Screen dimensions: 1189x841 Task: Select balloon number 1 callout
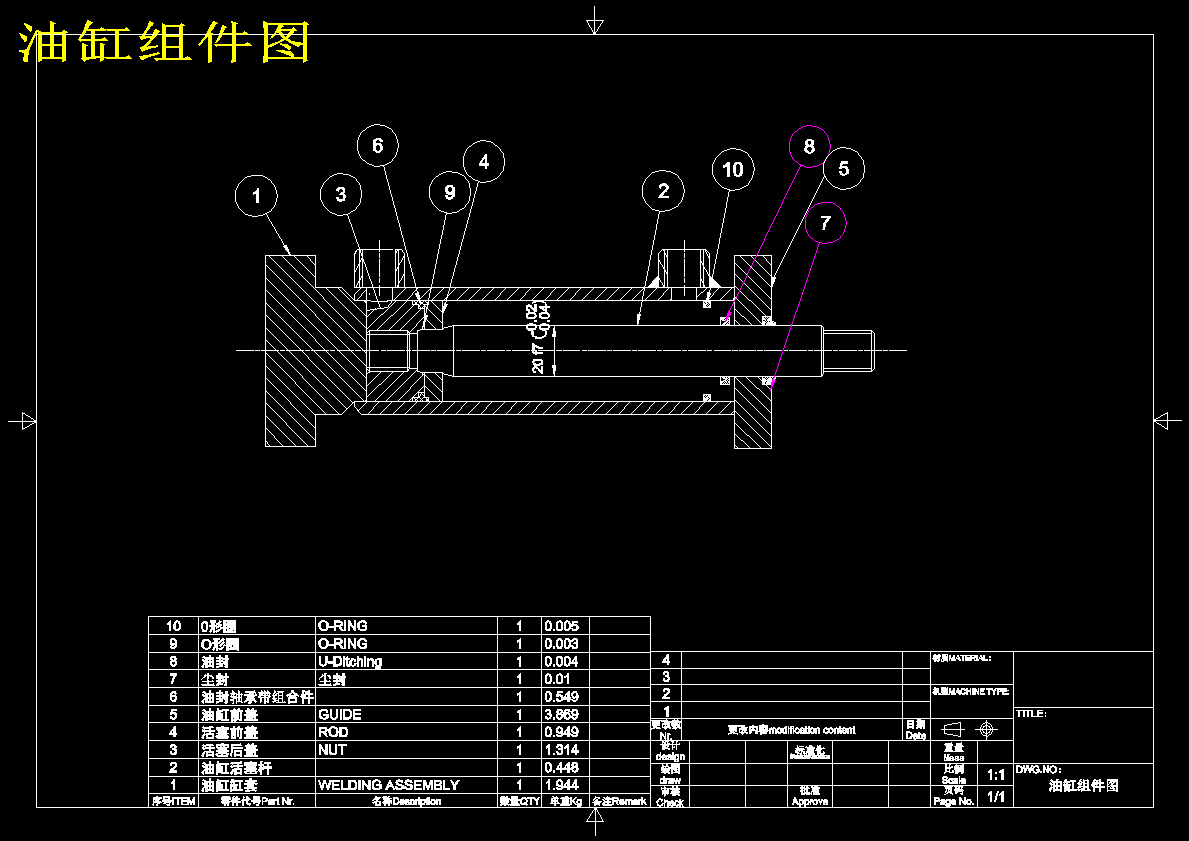coord(256,196)
